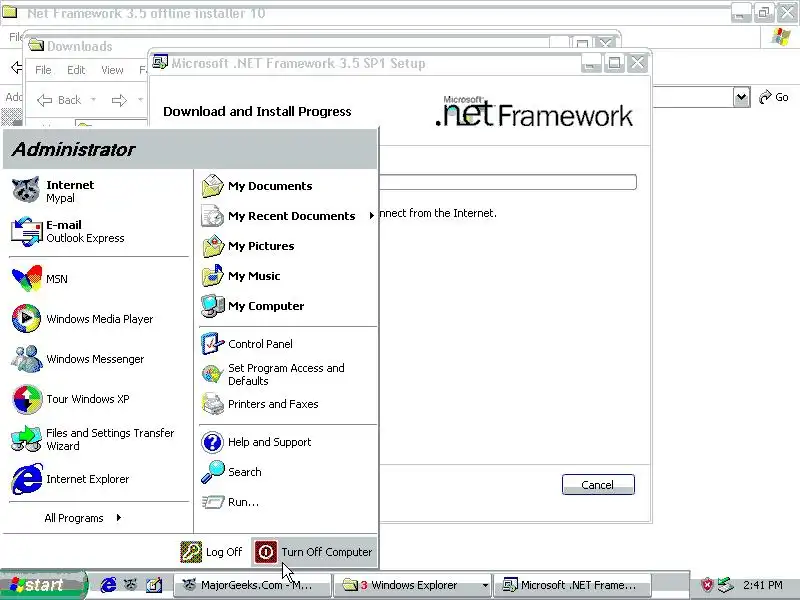Open Set Program Access and Defaults

pos(288,374)
